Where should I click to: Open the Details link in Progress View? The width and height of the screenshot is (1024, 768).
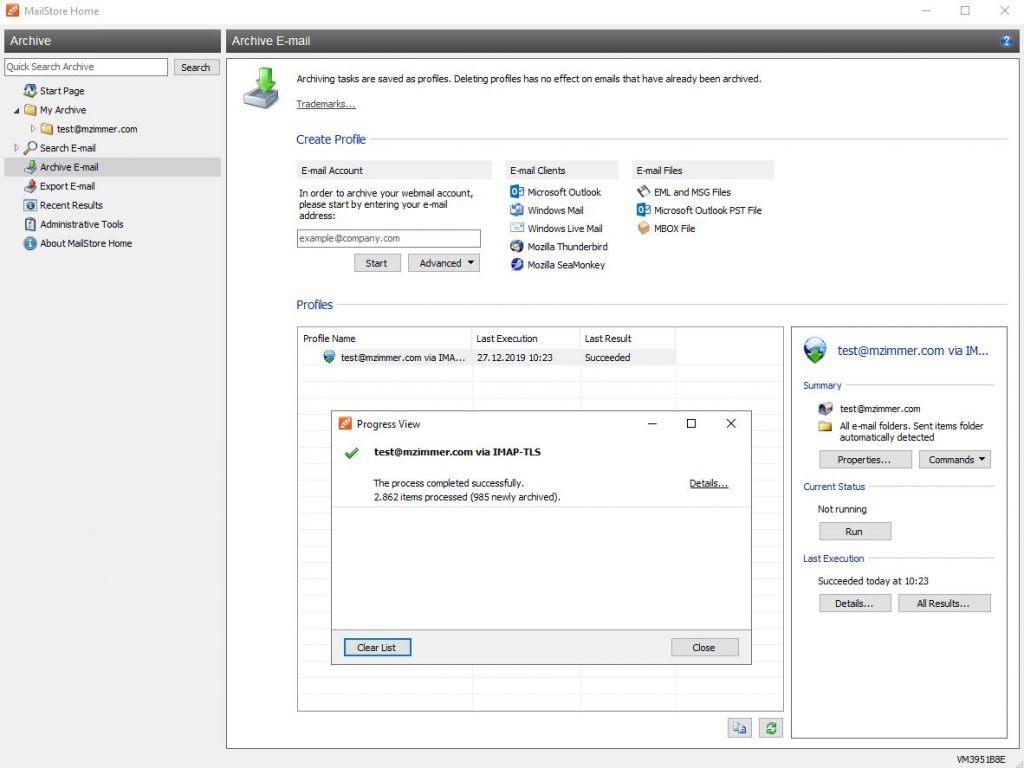coord(708,484)
